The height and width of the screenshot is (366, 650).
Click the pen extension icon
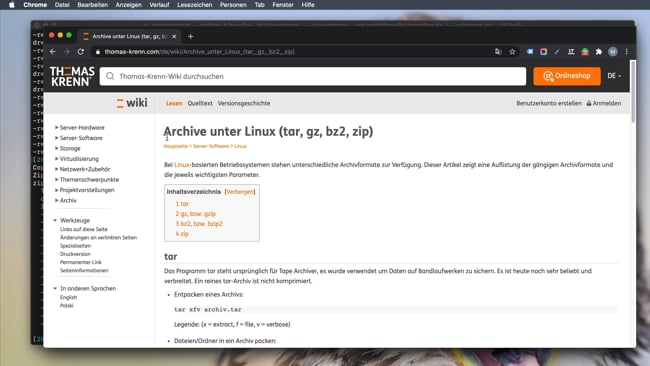coord(557,52)
